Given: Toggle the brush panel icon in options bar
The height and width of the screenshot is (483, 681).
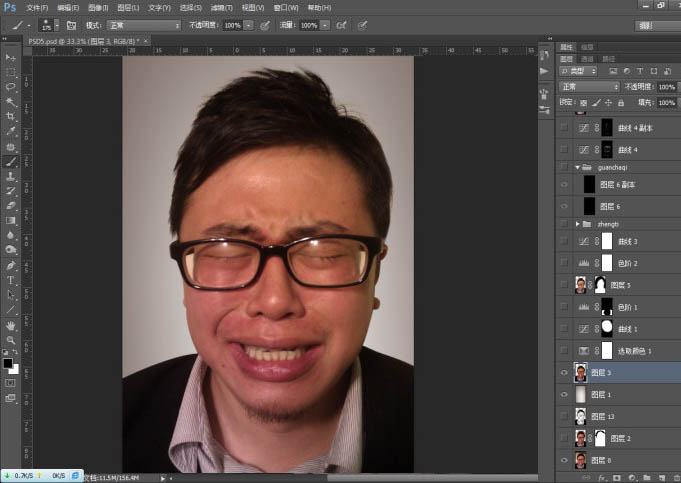Looking at the screenshot, I should 73,24.
